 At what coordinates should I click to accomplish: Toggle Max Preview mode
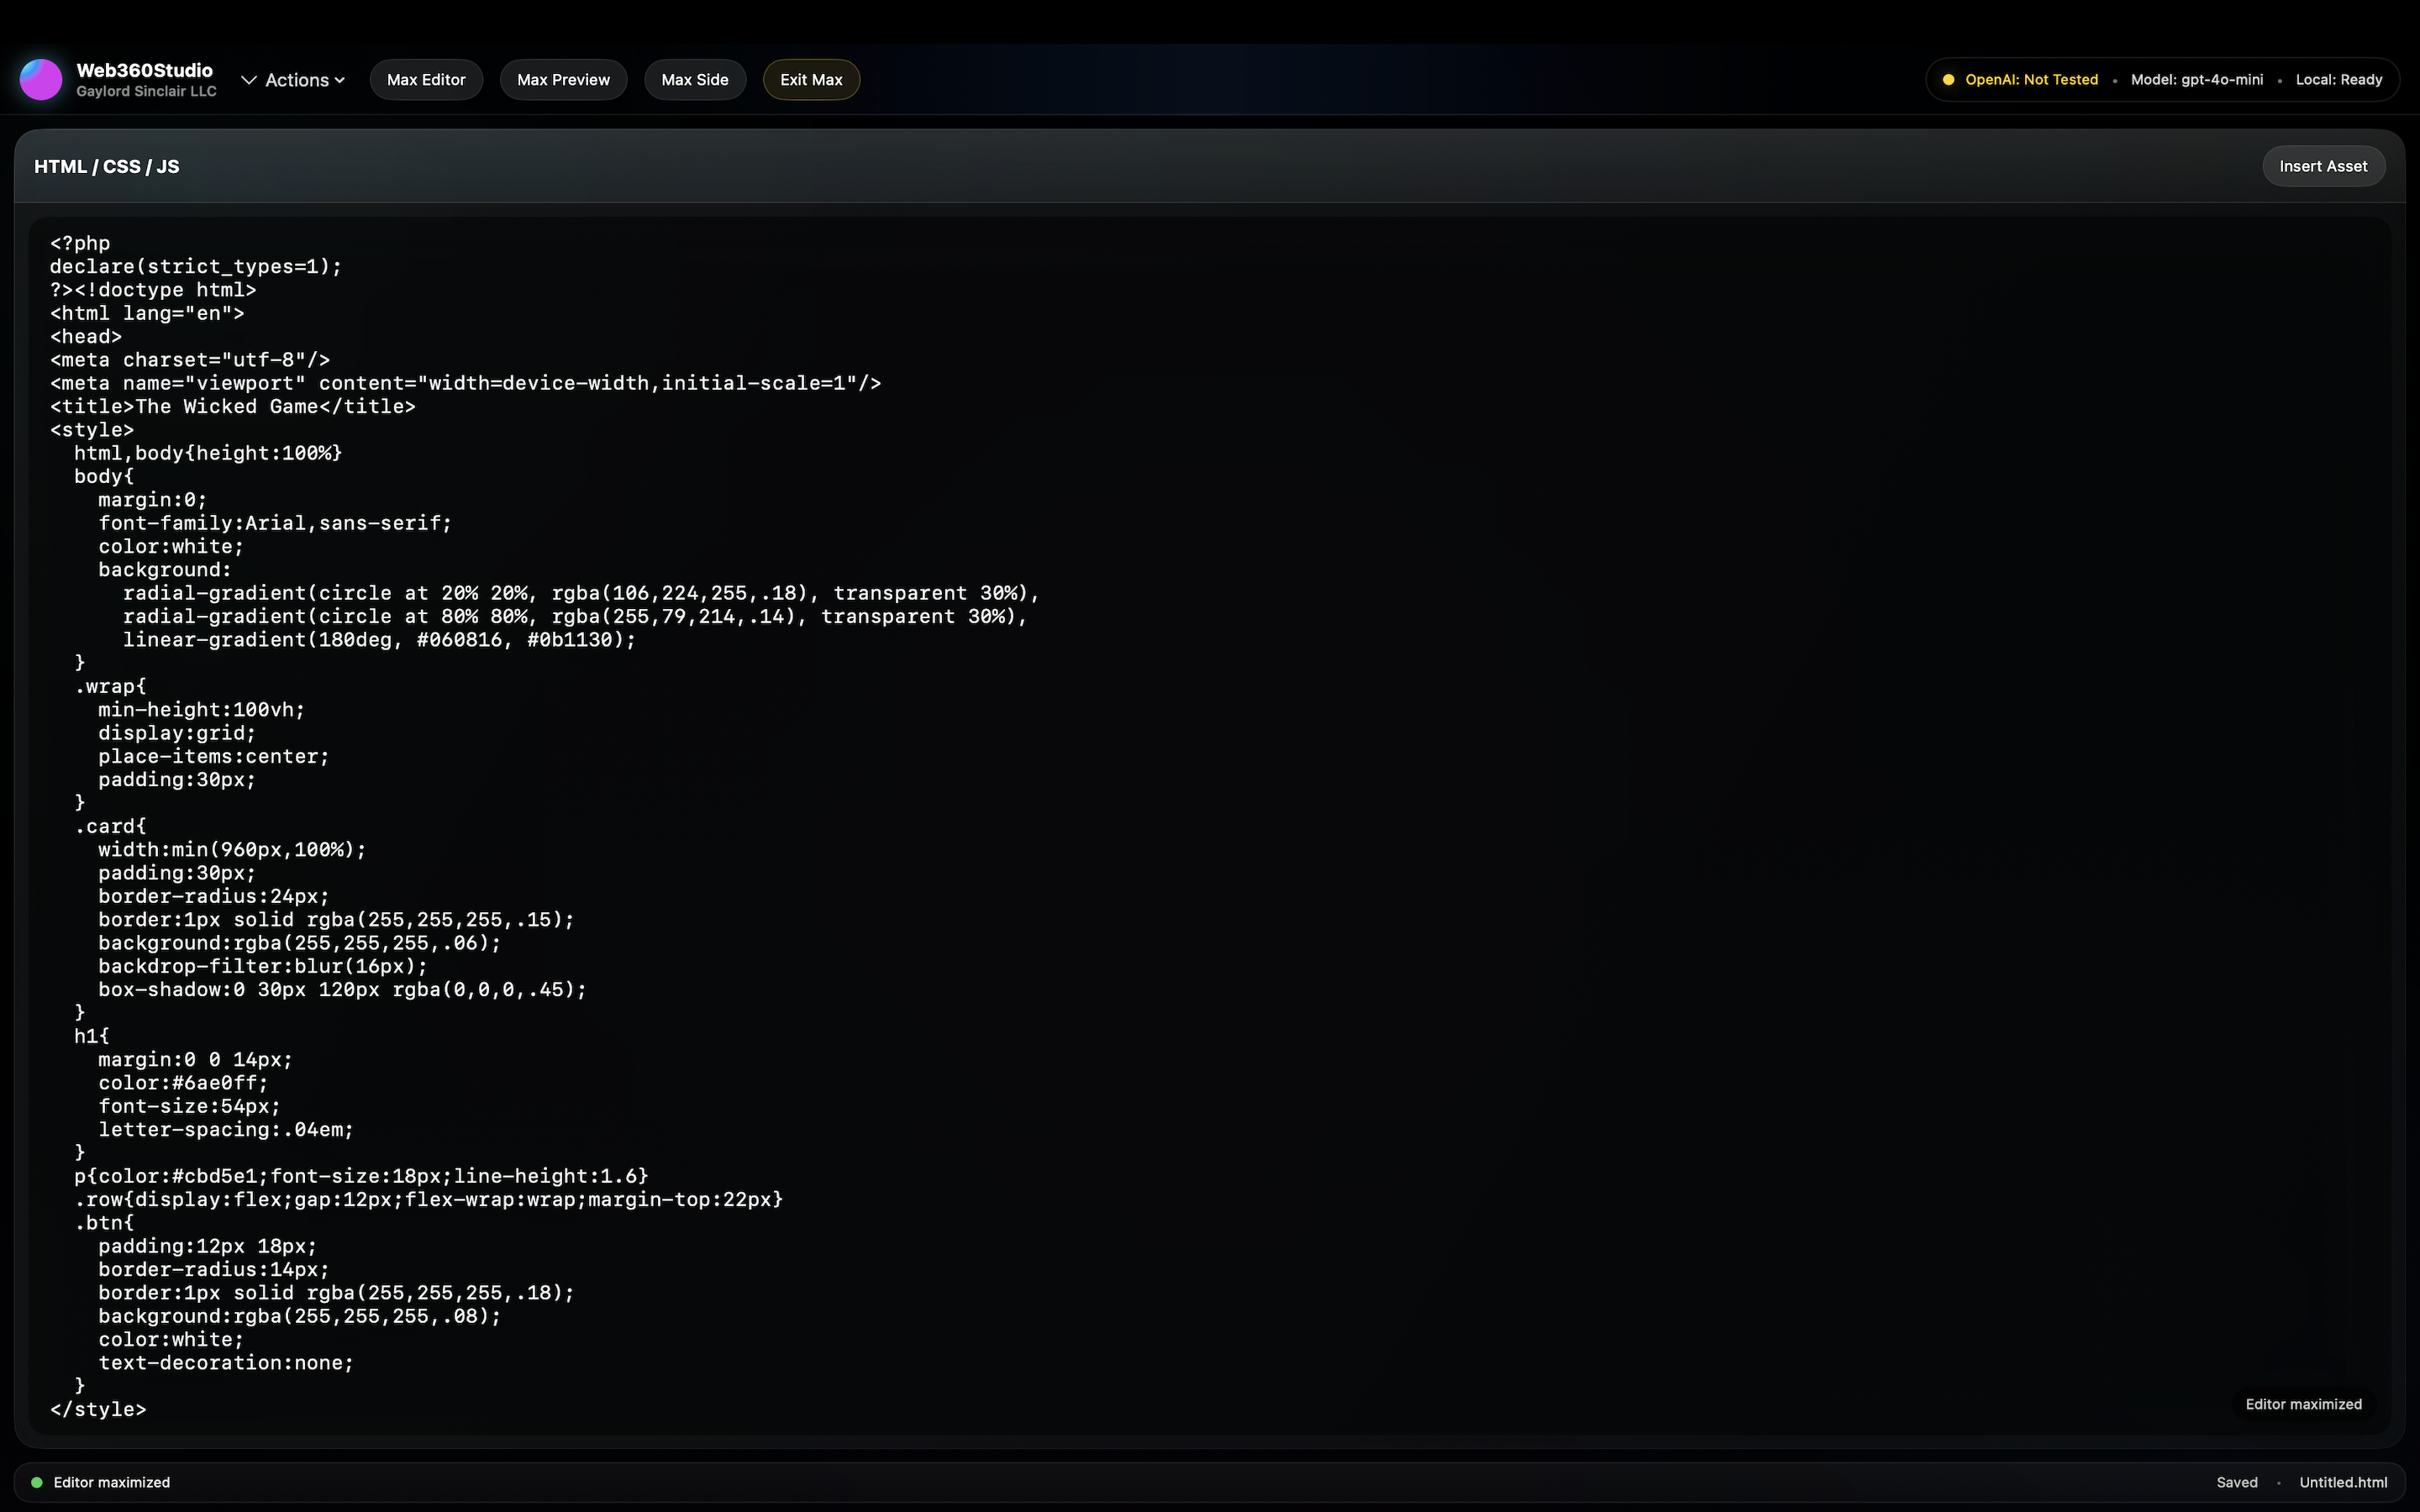pyautogui.click(x=563, y=79)
